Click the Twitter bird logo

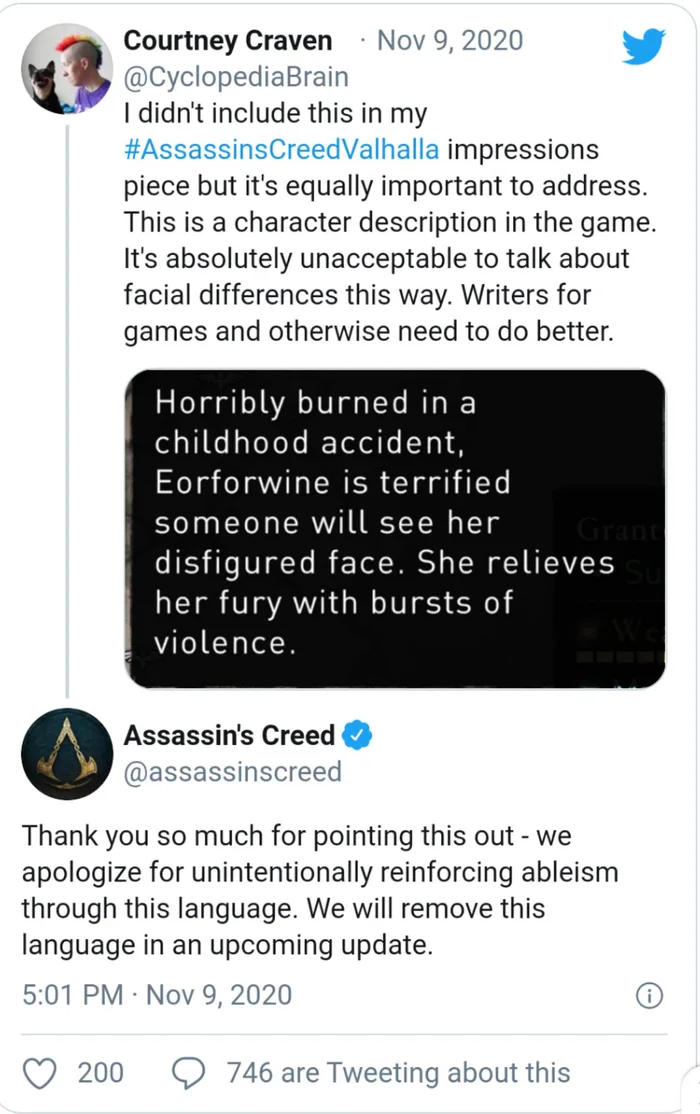point(644,46)
